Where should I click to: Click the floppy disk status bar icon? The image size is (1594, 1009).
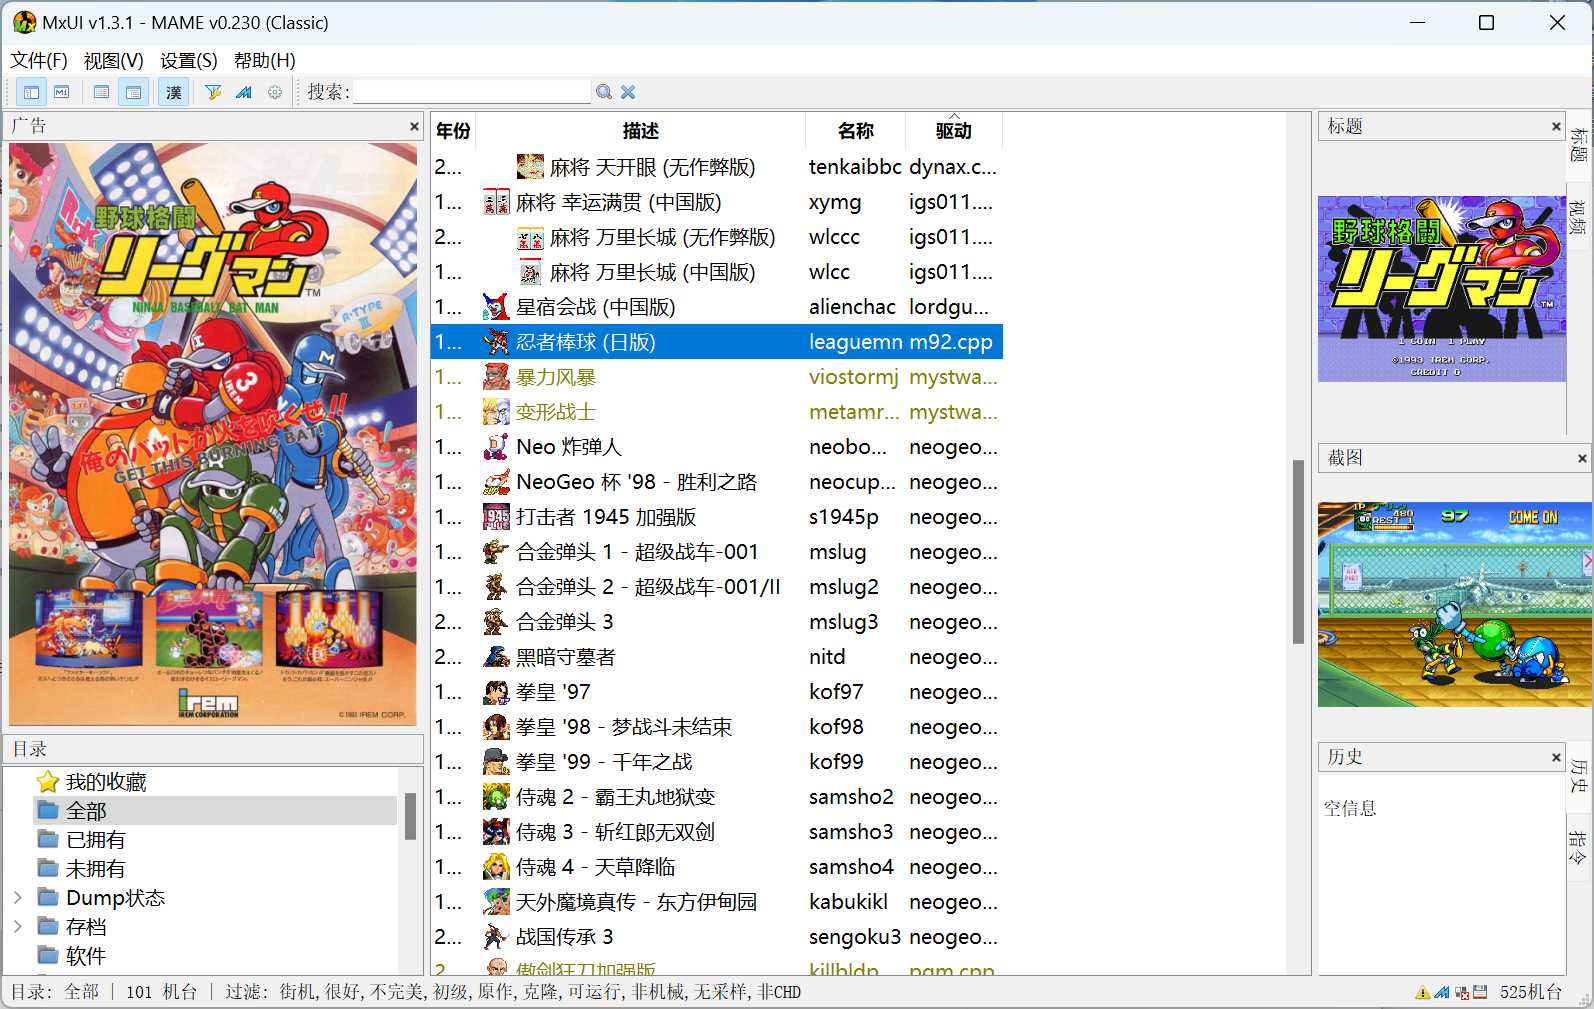[x=1480, y=992]
